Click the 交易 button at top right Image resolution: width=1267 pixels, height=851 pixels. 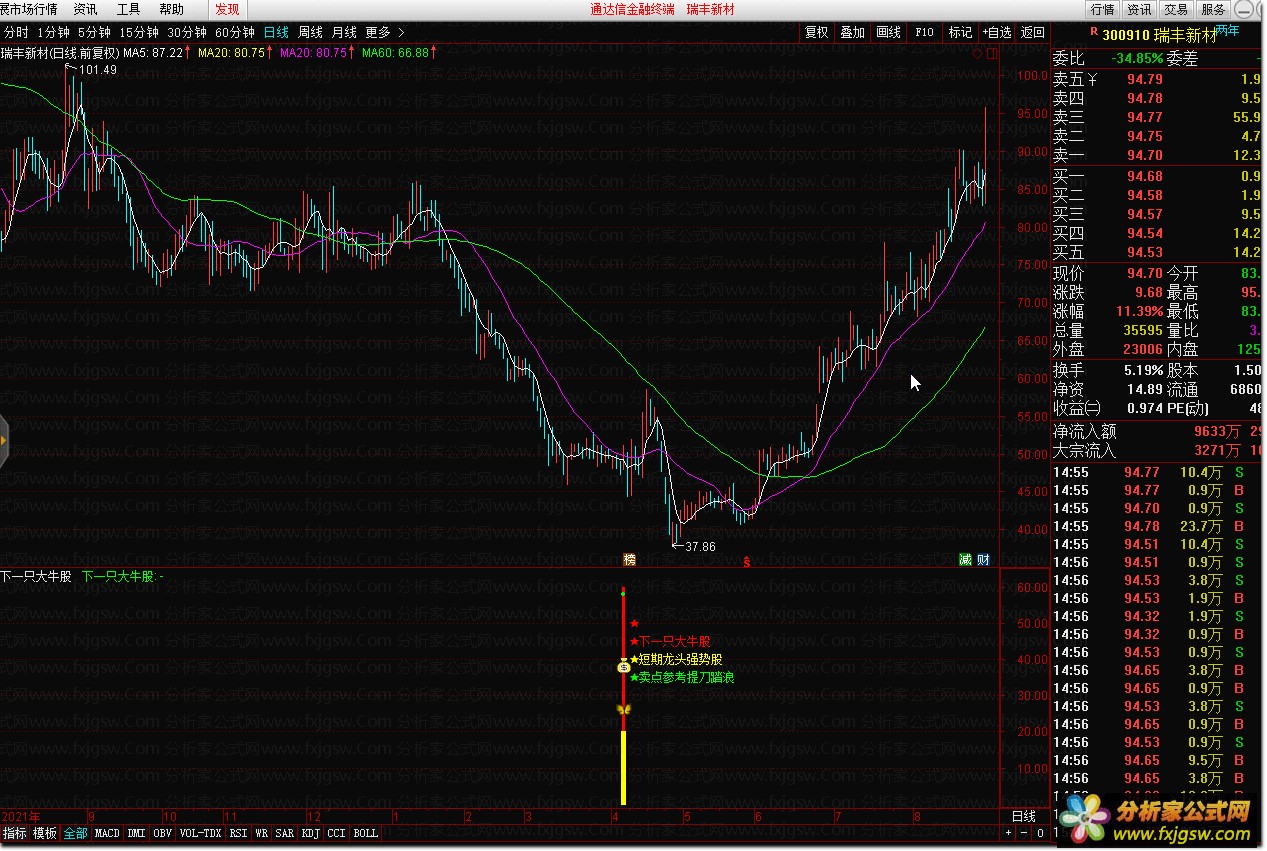(1176, 9)
